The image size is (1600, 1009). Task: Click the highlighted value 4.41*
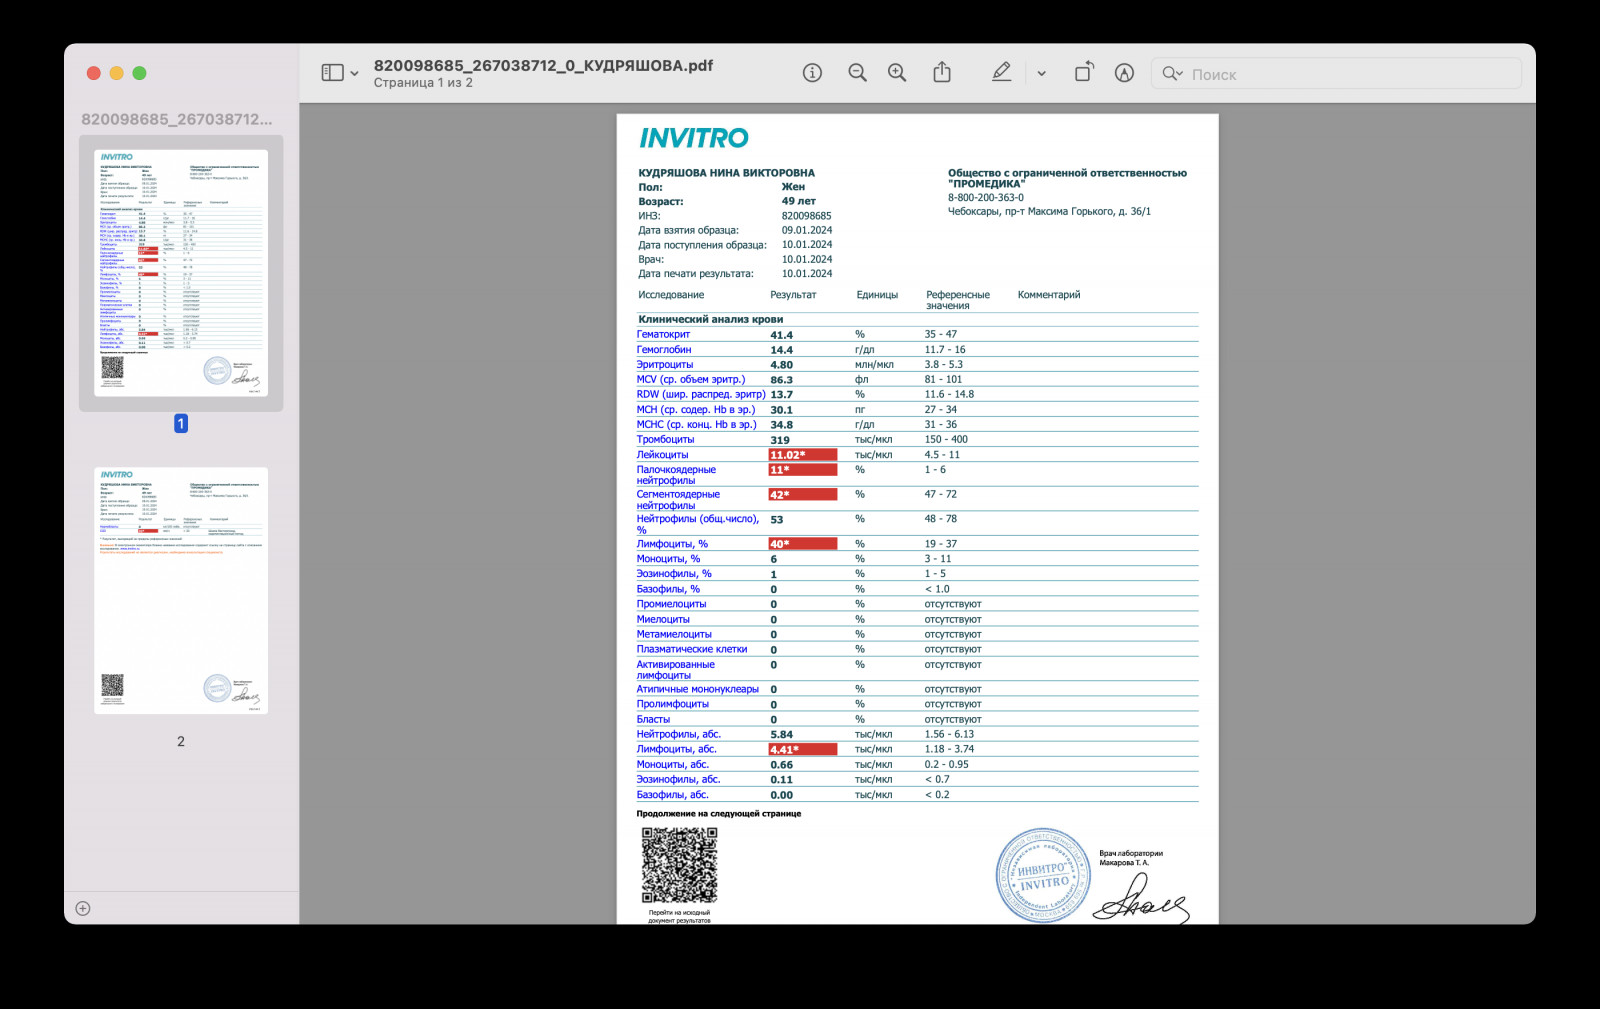[802, 749]
